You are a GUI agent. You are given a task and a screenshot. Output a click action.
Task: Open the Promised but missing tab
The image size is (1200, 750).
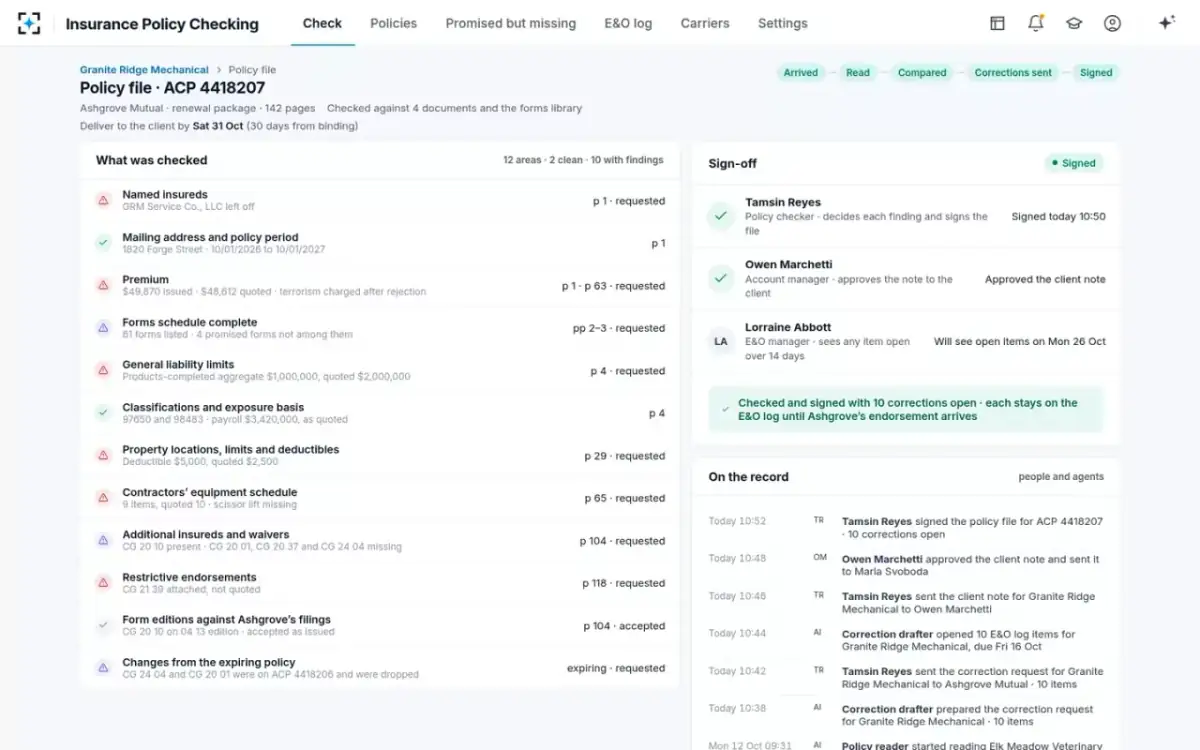click(511, 23)
